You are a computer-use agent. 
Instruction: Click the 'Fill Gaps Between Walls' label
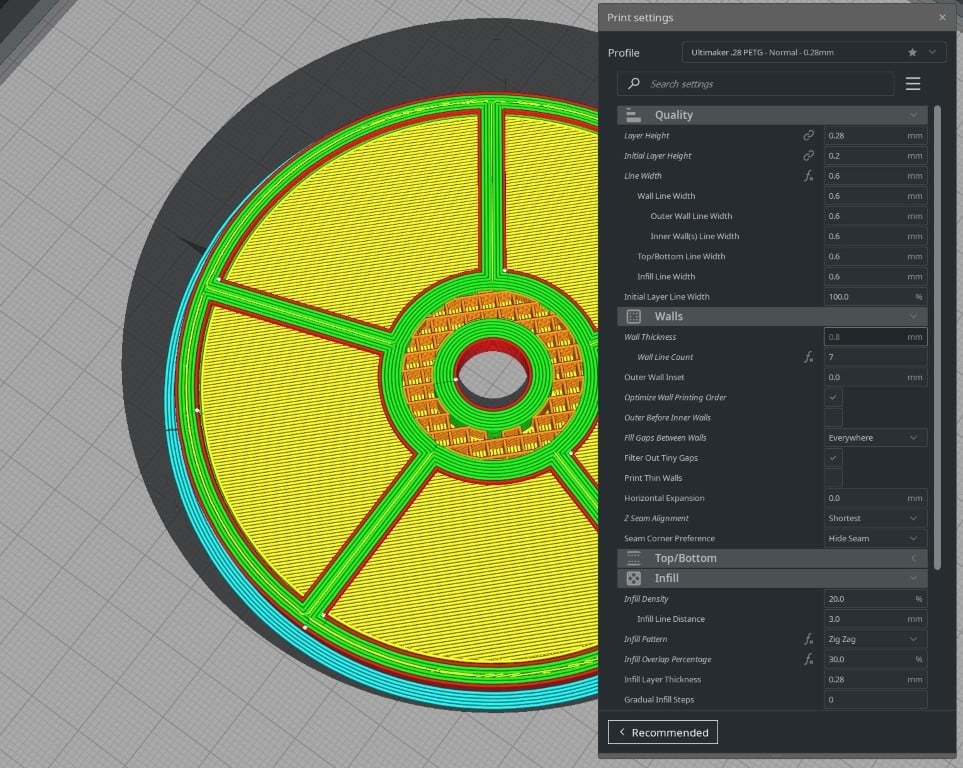click(665, 437)
